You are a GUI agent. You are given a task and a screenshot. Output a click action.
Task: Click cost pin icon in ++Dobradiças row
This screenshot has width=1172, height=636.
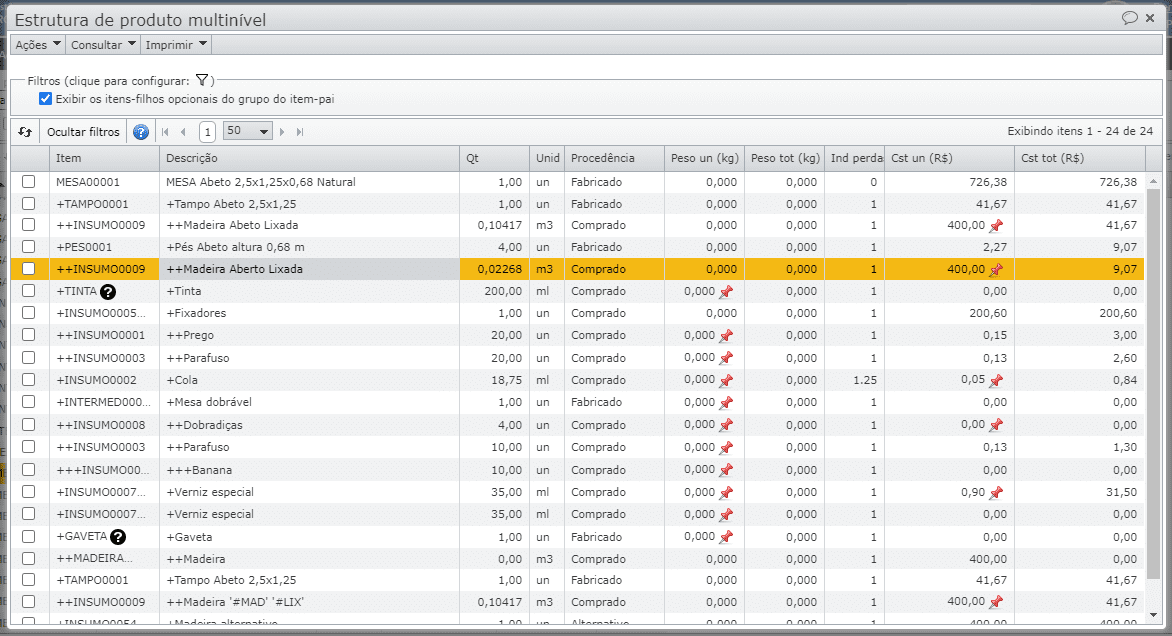tap(996, 425)
